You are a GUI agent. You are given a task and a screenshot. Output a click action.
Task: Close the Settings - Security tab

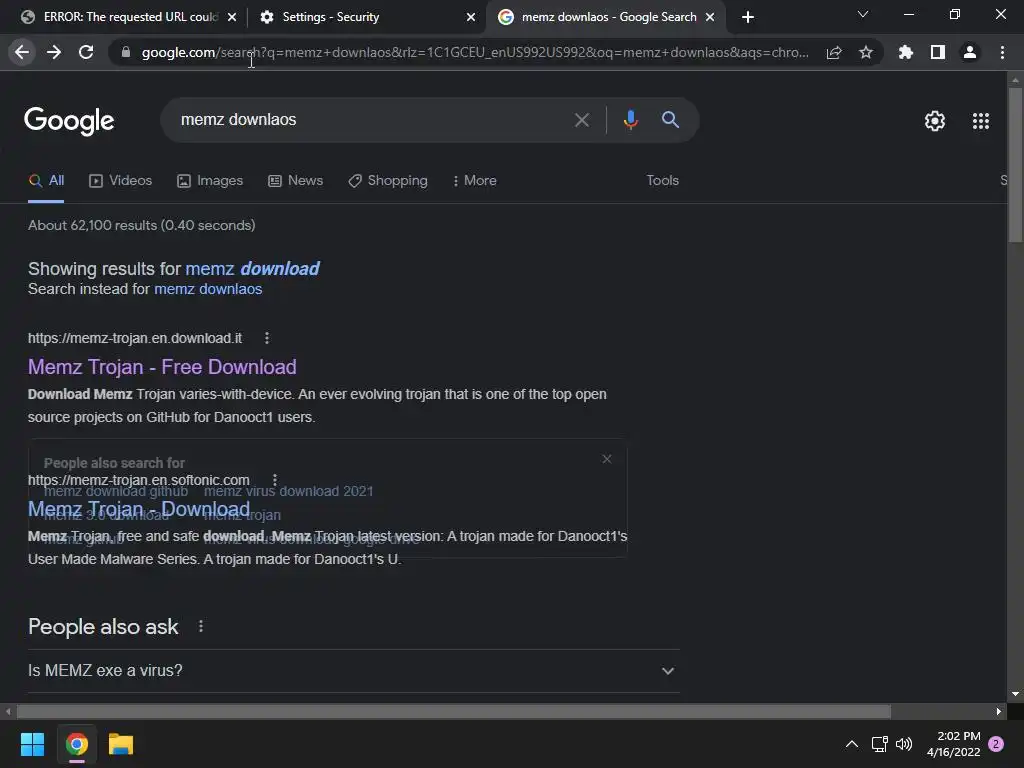[470, 17]
